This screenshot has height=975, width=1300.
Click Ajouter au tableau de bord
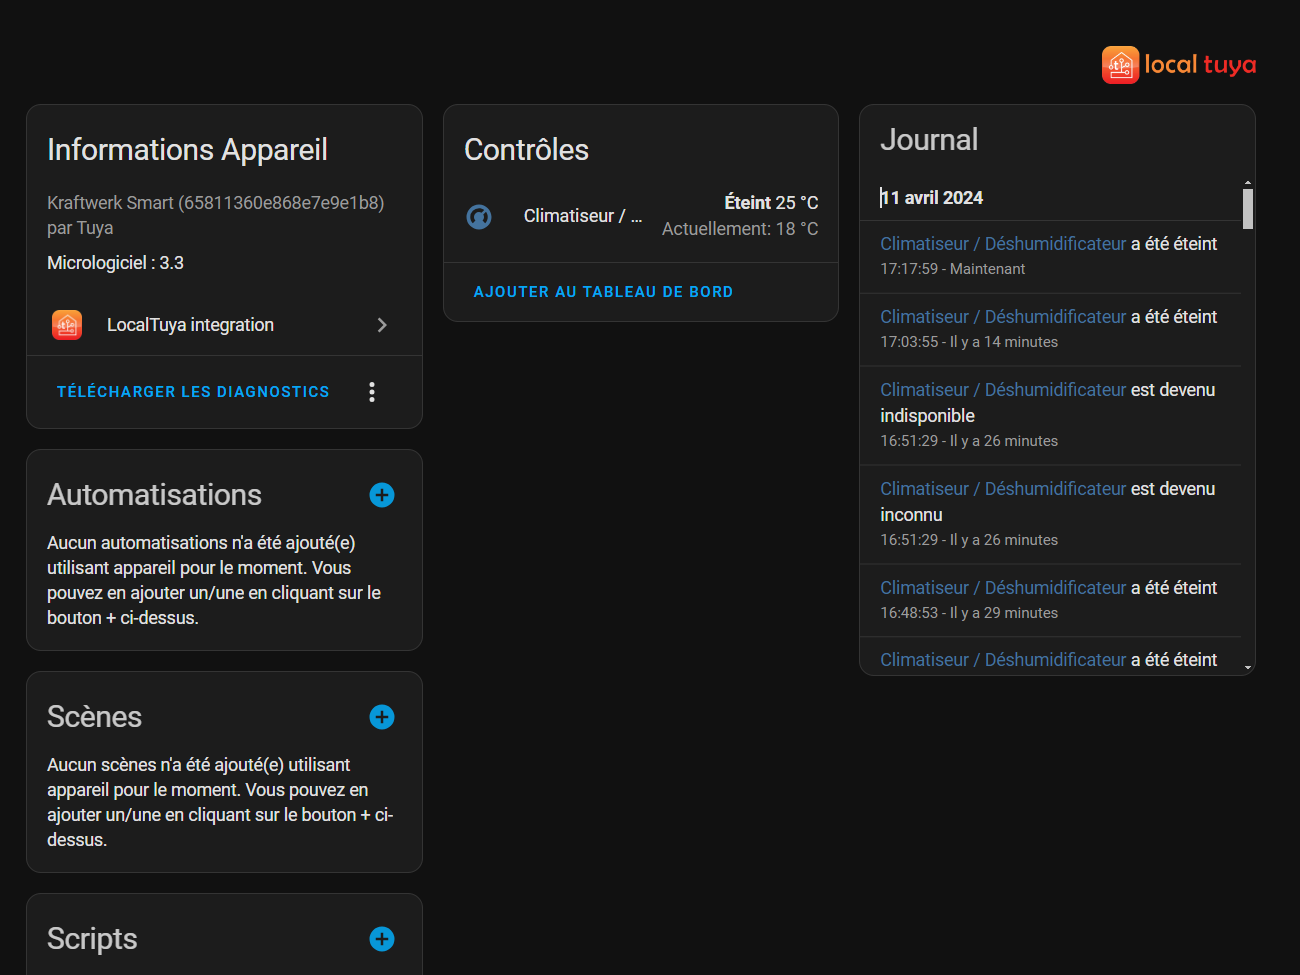[603, 292]
